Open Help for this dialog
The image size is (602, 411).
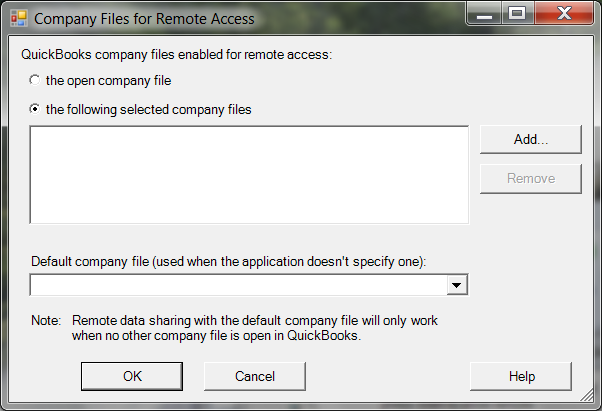(521, 376)
